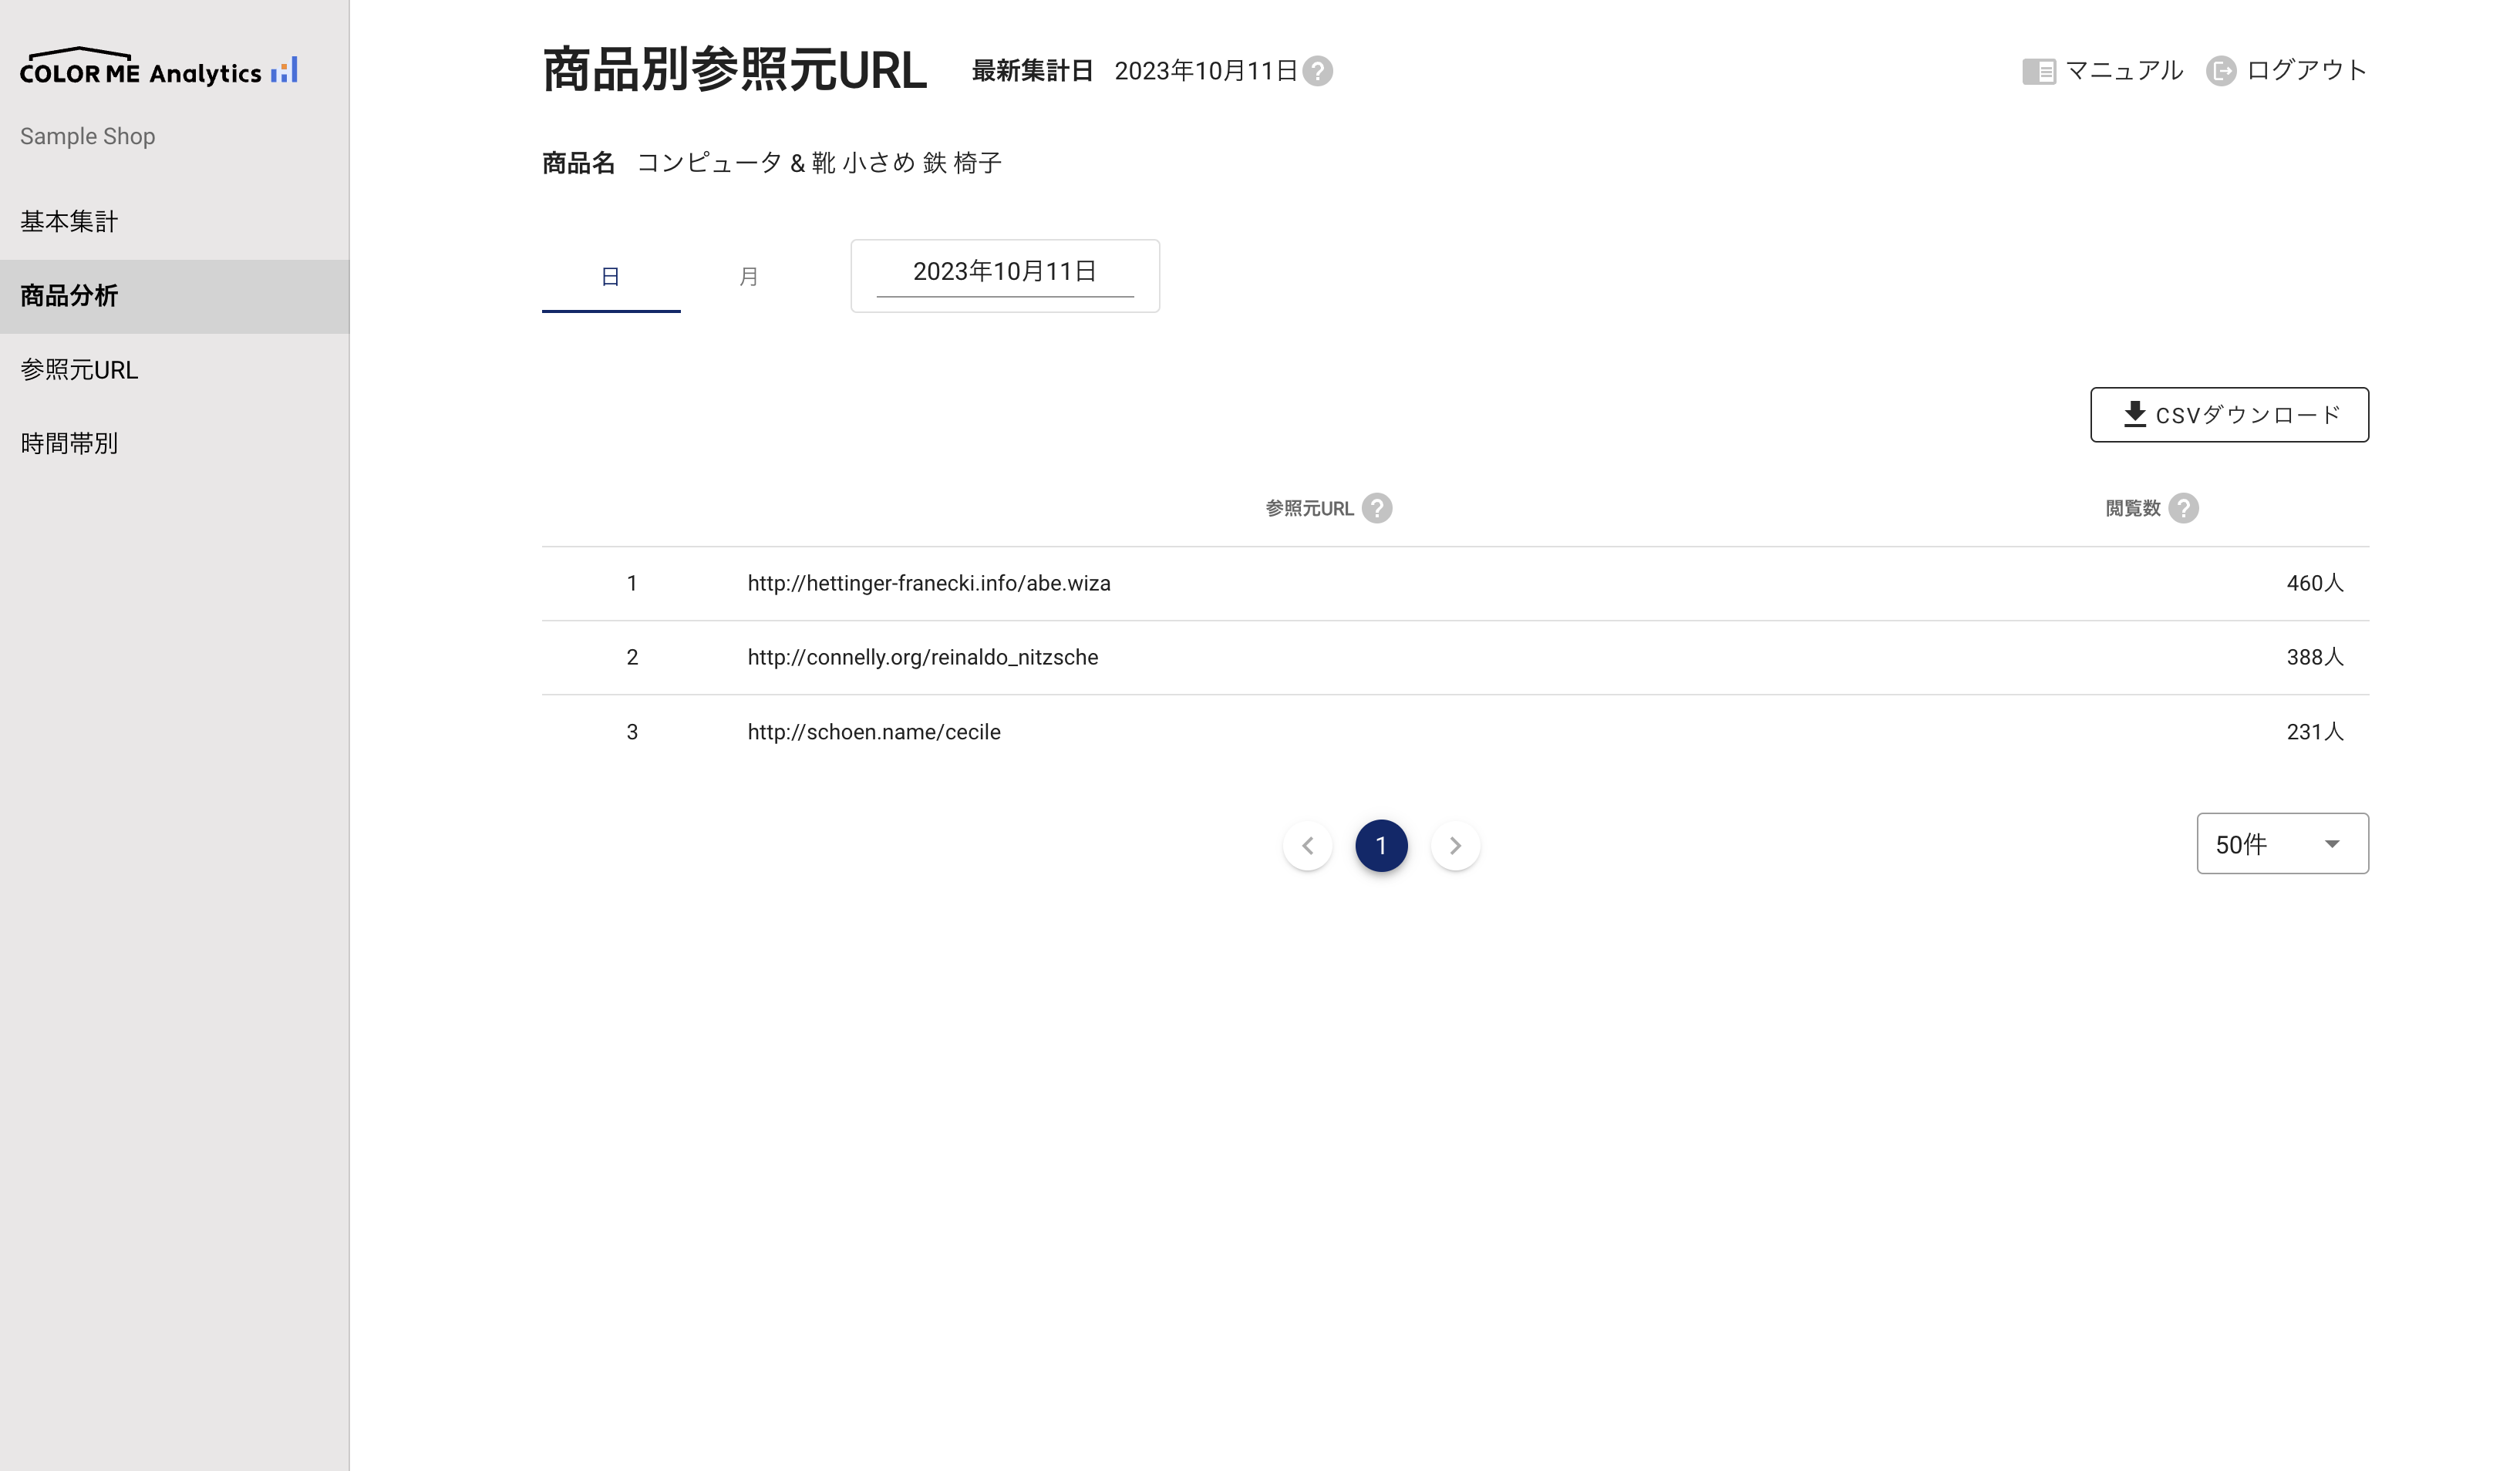
Task: Open 商品分析 in the sidebar
Action: (175, 296)
